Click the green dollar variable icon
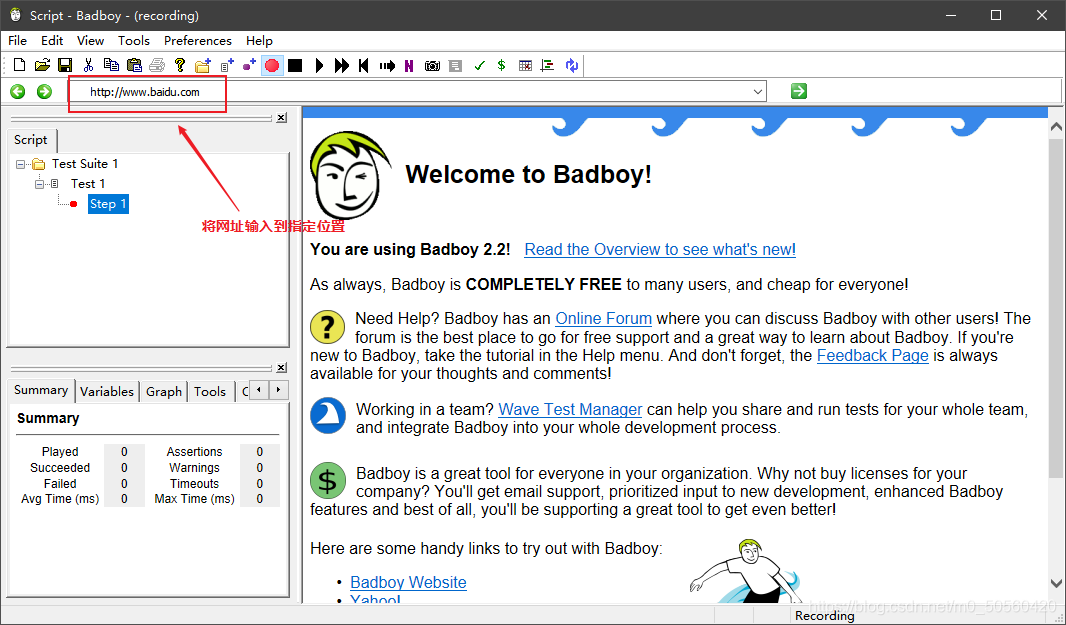 tap(501, 65)
